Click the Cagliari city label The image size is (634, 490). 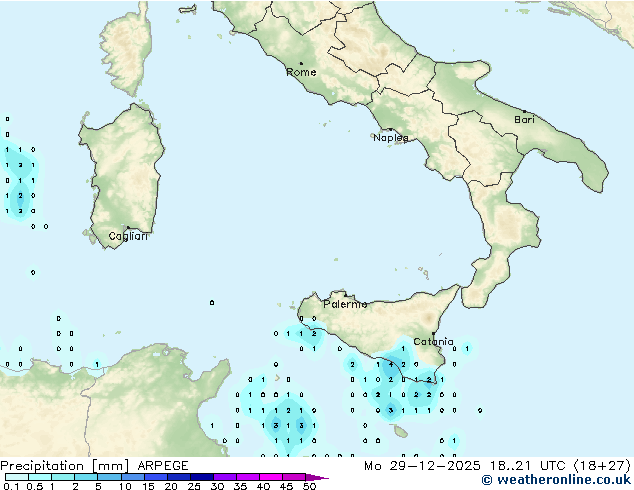click(x=128, y=236)
